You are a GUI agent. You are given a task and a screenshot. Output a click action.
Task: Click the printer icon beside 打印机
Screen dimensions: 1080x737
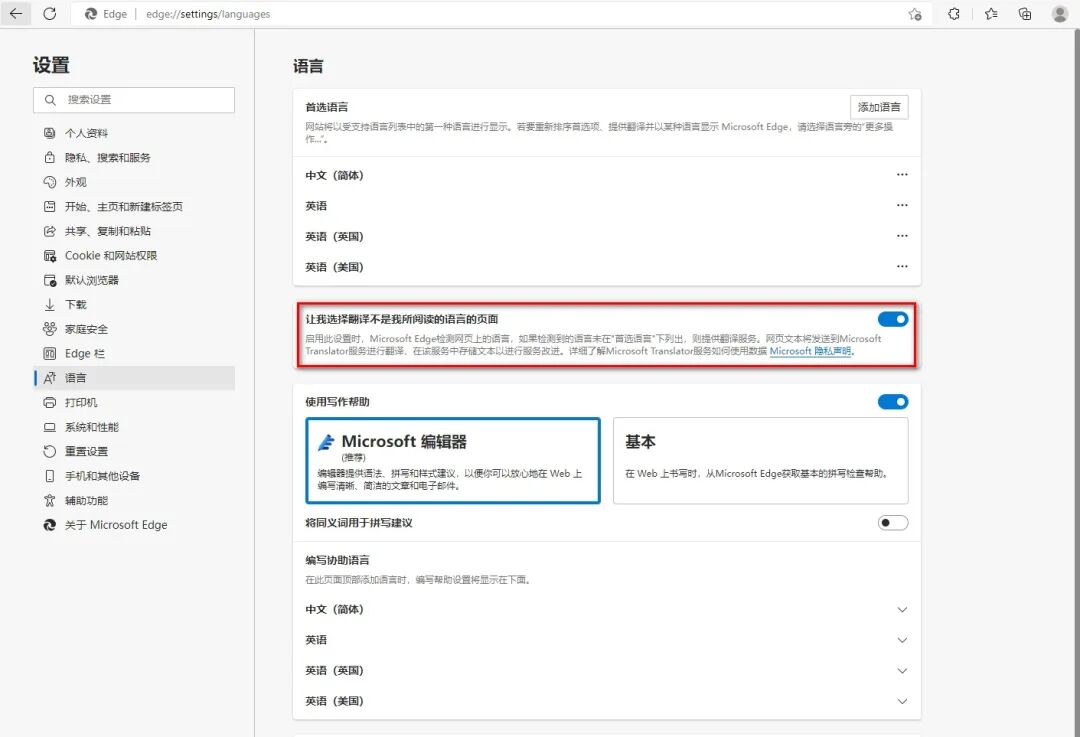pos(50,402)
